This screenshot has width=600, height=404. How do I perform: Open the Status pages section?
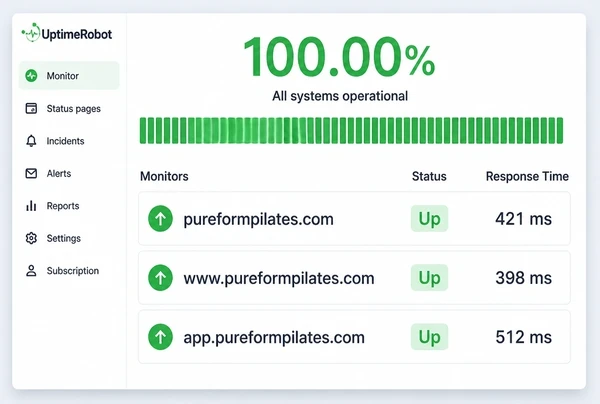[73, 109]
